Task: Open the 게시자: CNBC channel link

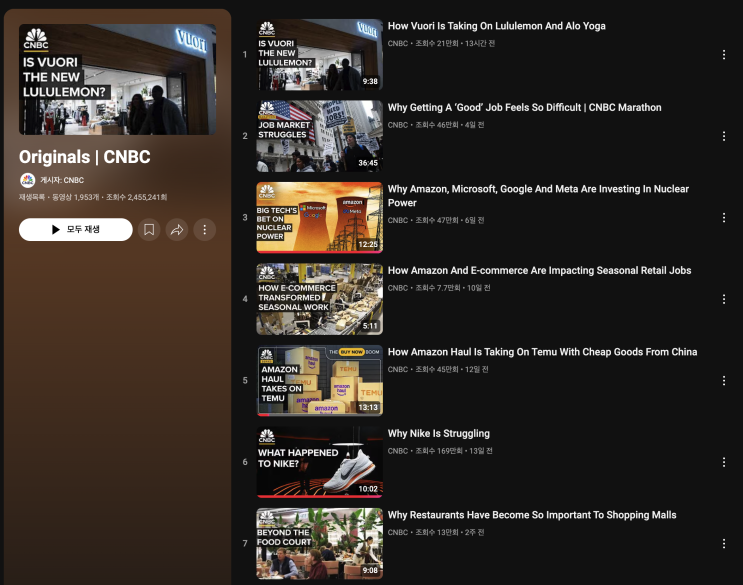Action: click(x=62, y=180)
